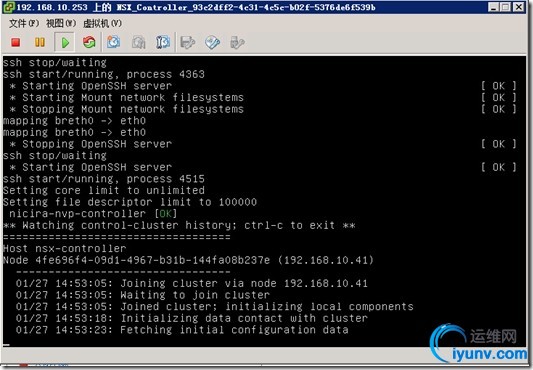Close the NSX_Controller console window
Image resolution: width=533 pixels, height=370 pixels.
519,7
